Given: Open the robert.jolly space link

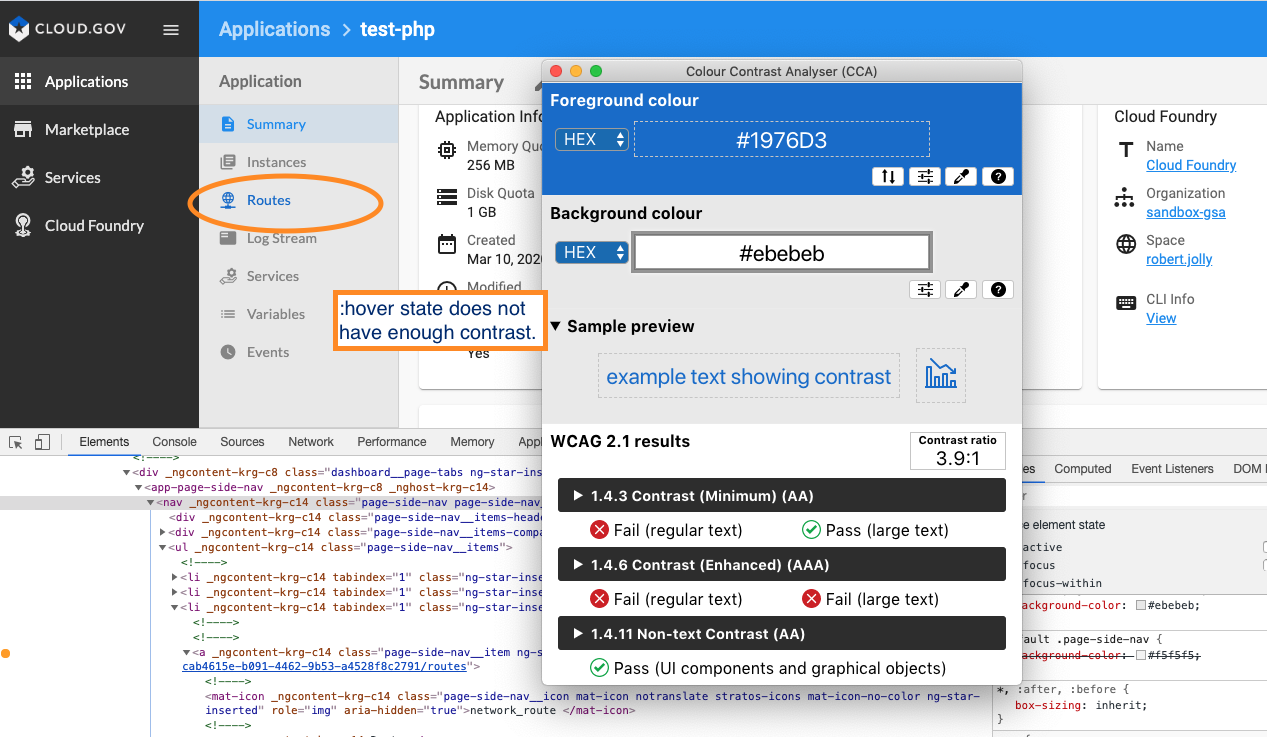Looking at the screenshot, I should click(x=1179, y=260).
